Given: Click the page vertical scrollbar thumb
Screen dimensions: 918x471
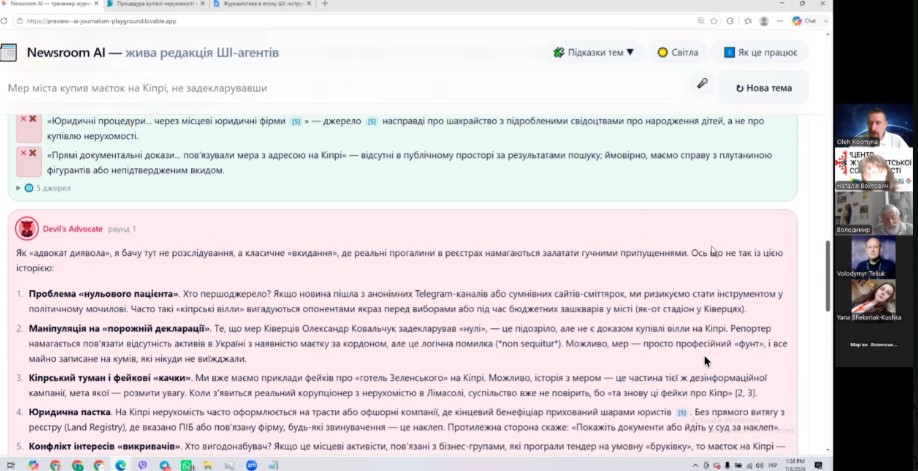Looking at the screenshot, I should (x=827, y=275).
